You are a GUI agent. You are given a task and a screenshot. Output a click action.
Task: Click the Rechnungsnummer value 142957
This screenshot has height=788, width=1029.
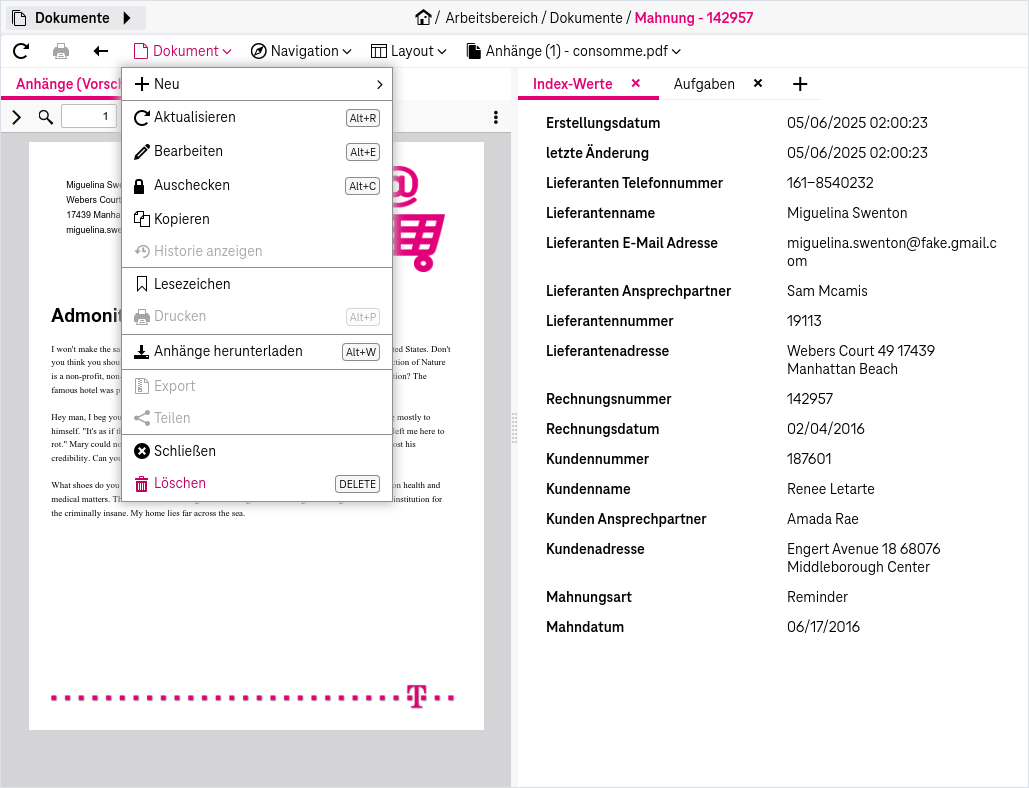point(810,399)
